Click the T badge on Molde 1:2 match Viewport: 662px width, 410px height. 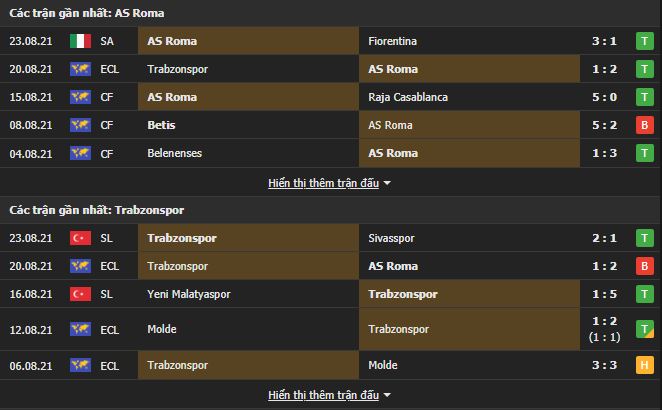click(645, 329)
